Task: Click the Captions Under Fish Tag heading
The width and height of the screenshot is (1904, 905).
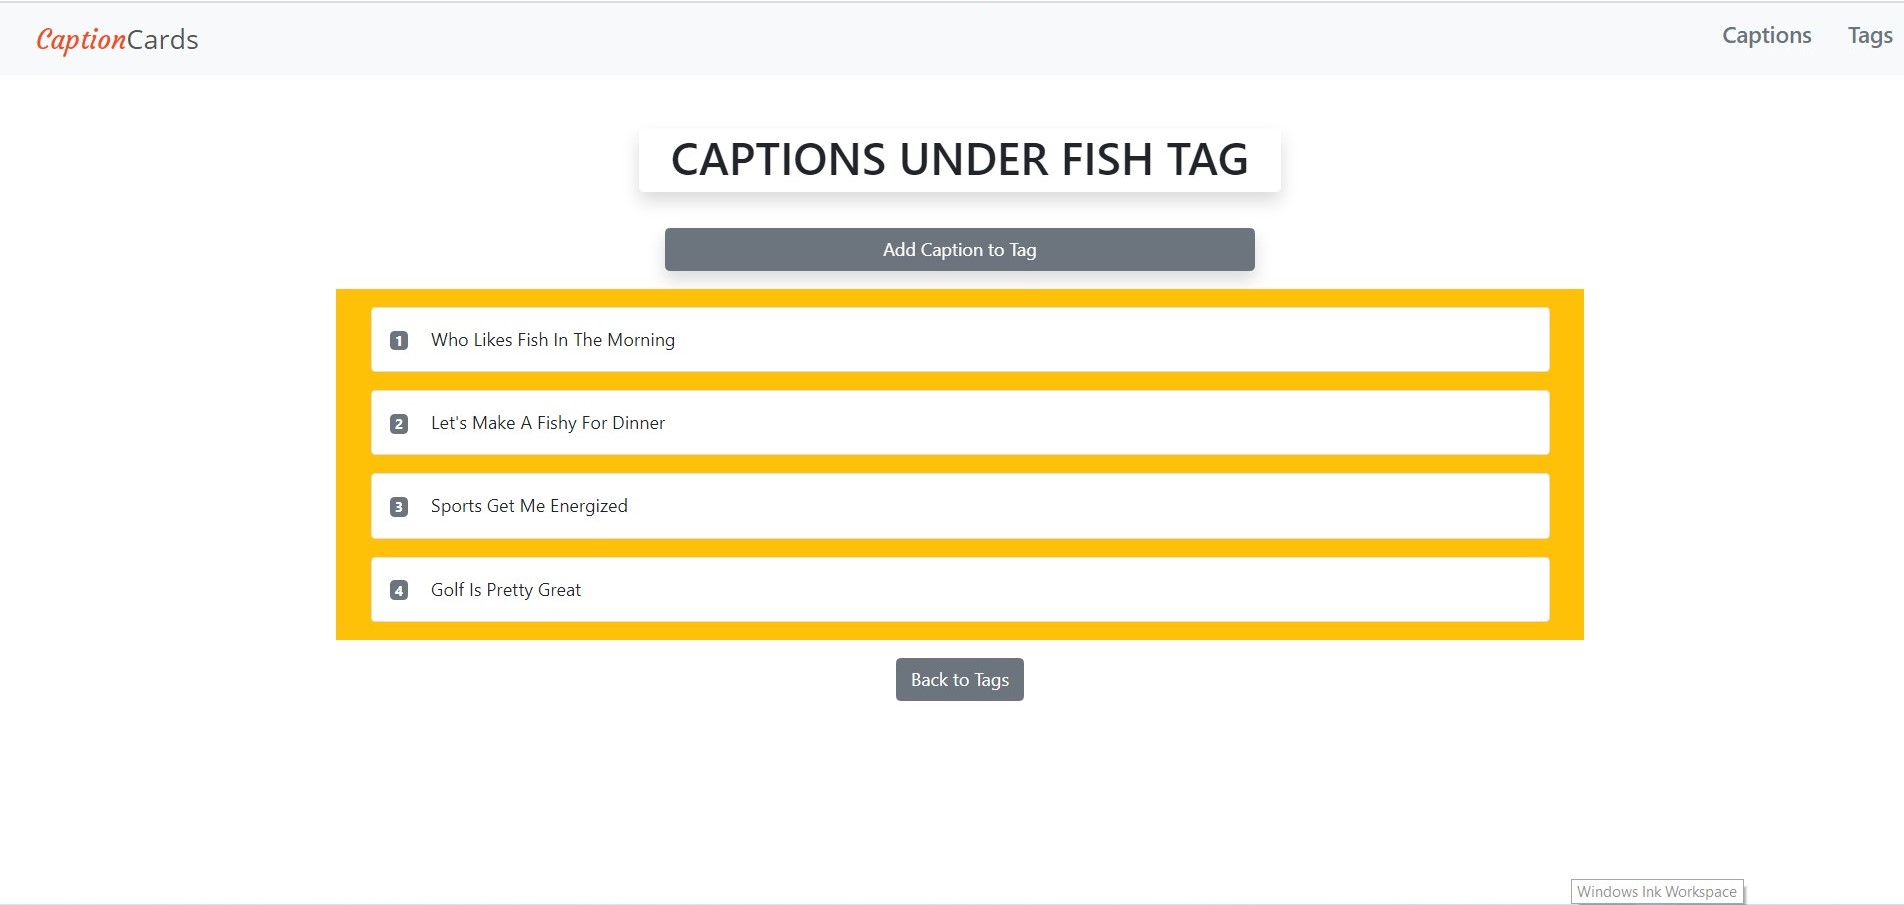Action: (959, 160)
